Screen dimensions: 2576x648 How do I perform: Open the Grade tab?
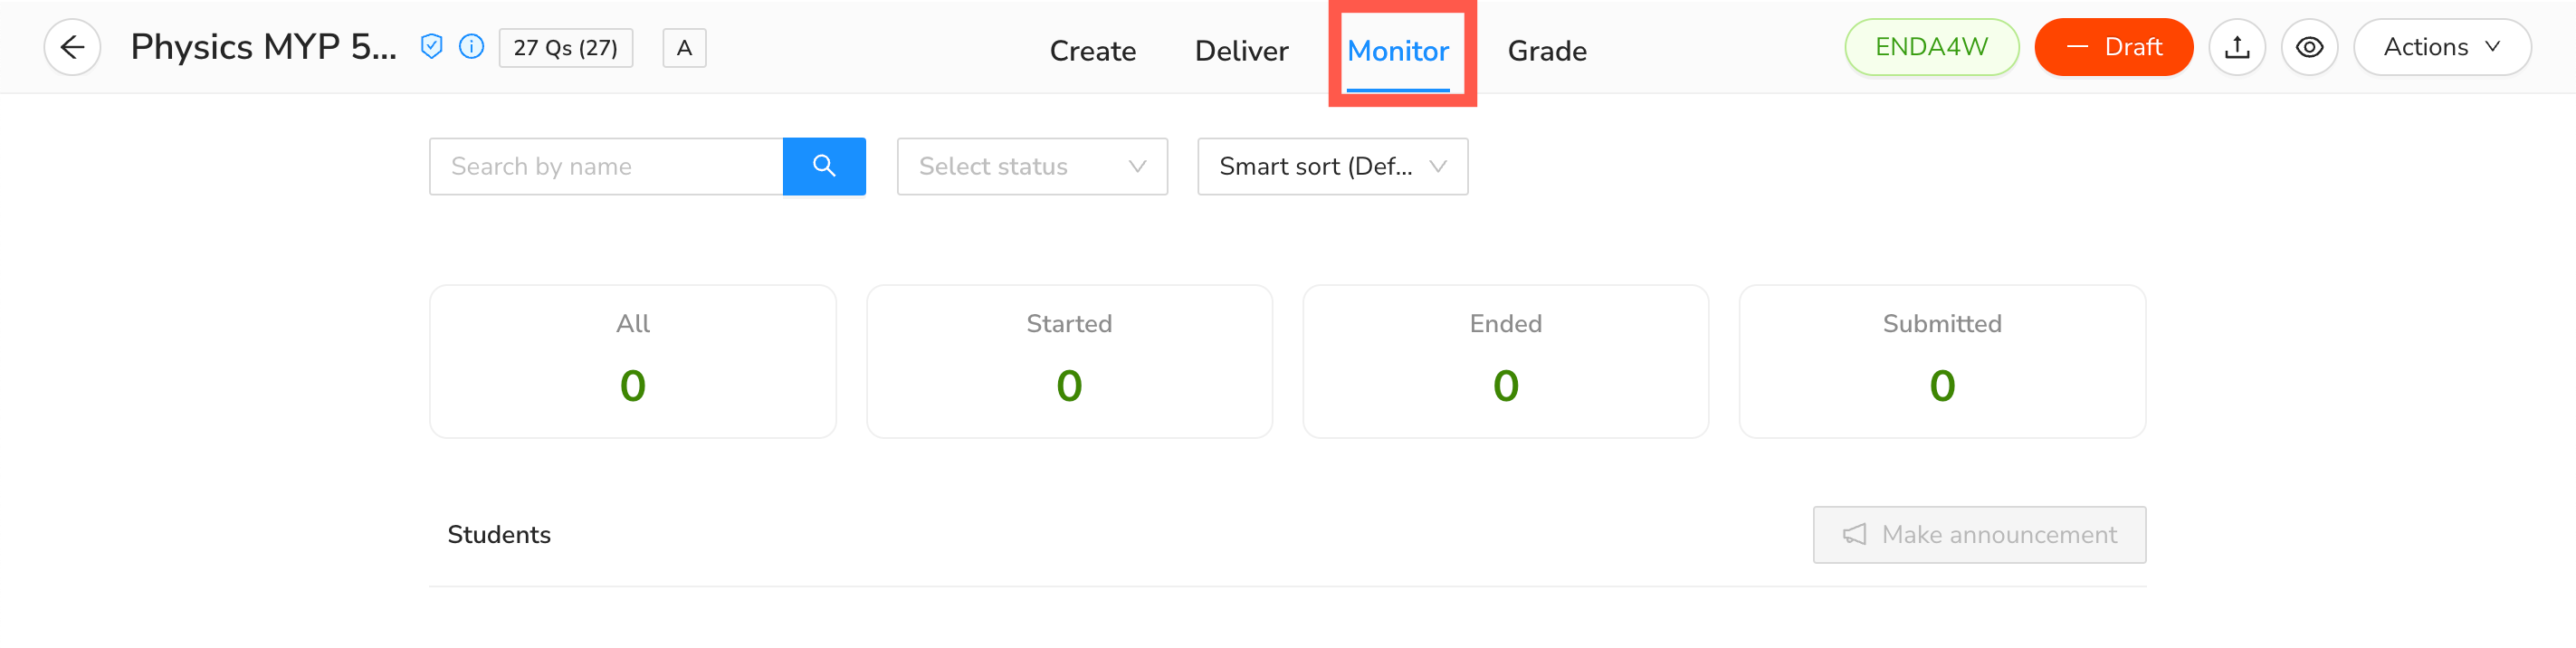pyautogui.click(x=1546, y=51)
